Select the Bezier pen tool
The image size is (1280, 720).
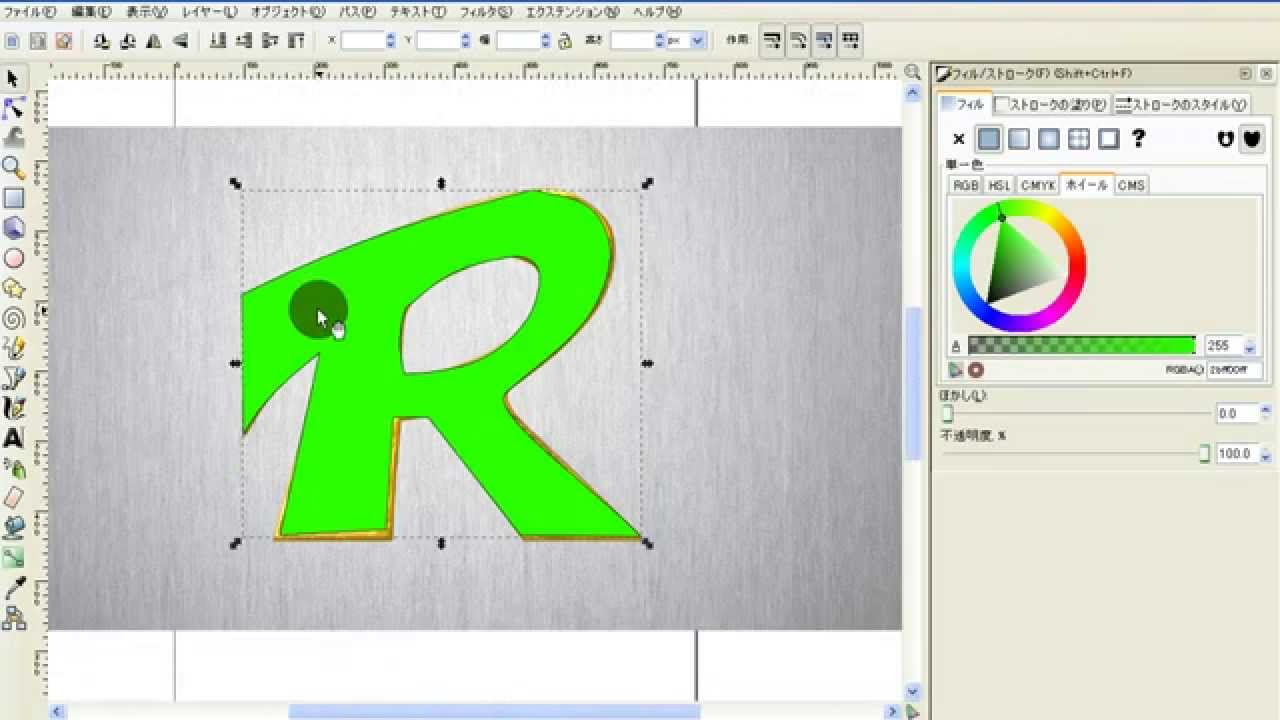click(13, 378)
